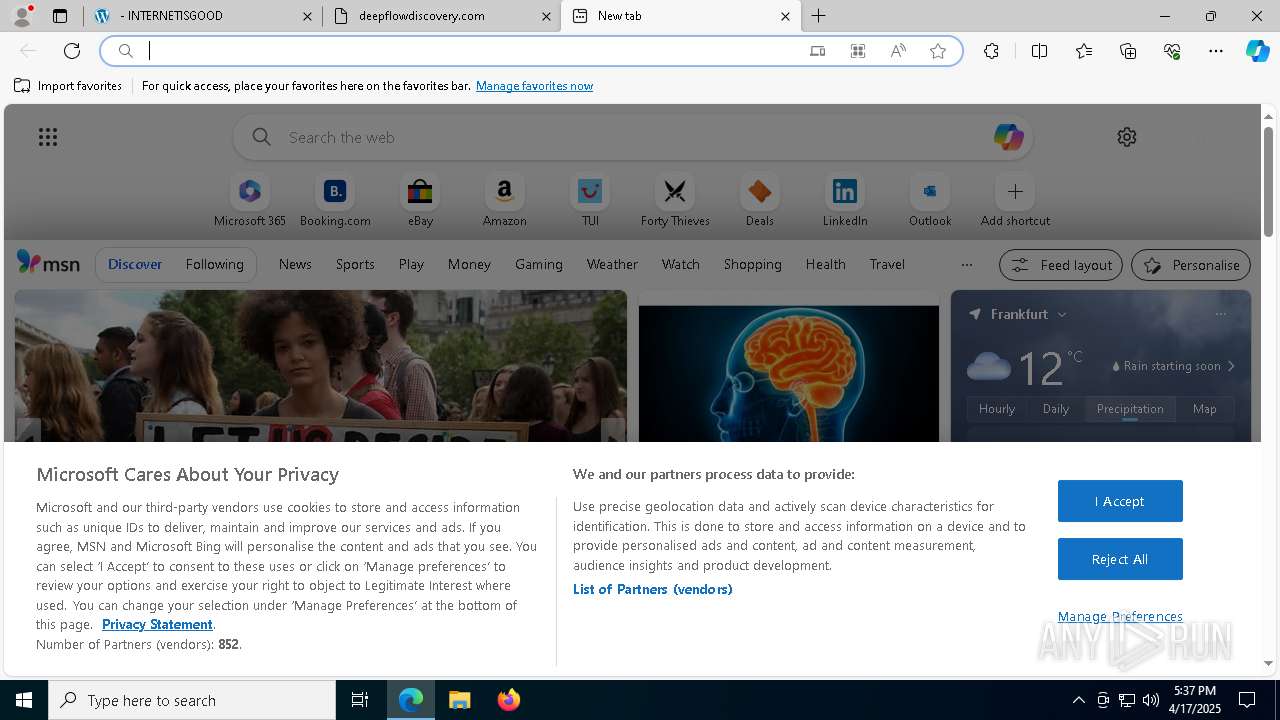Open the Travel category
This screenshot has width=1280, height=720.
tap(887, 264)
